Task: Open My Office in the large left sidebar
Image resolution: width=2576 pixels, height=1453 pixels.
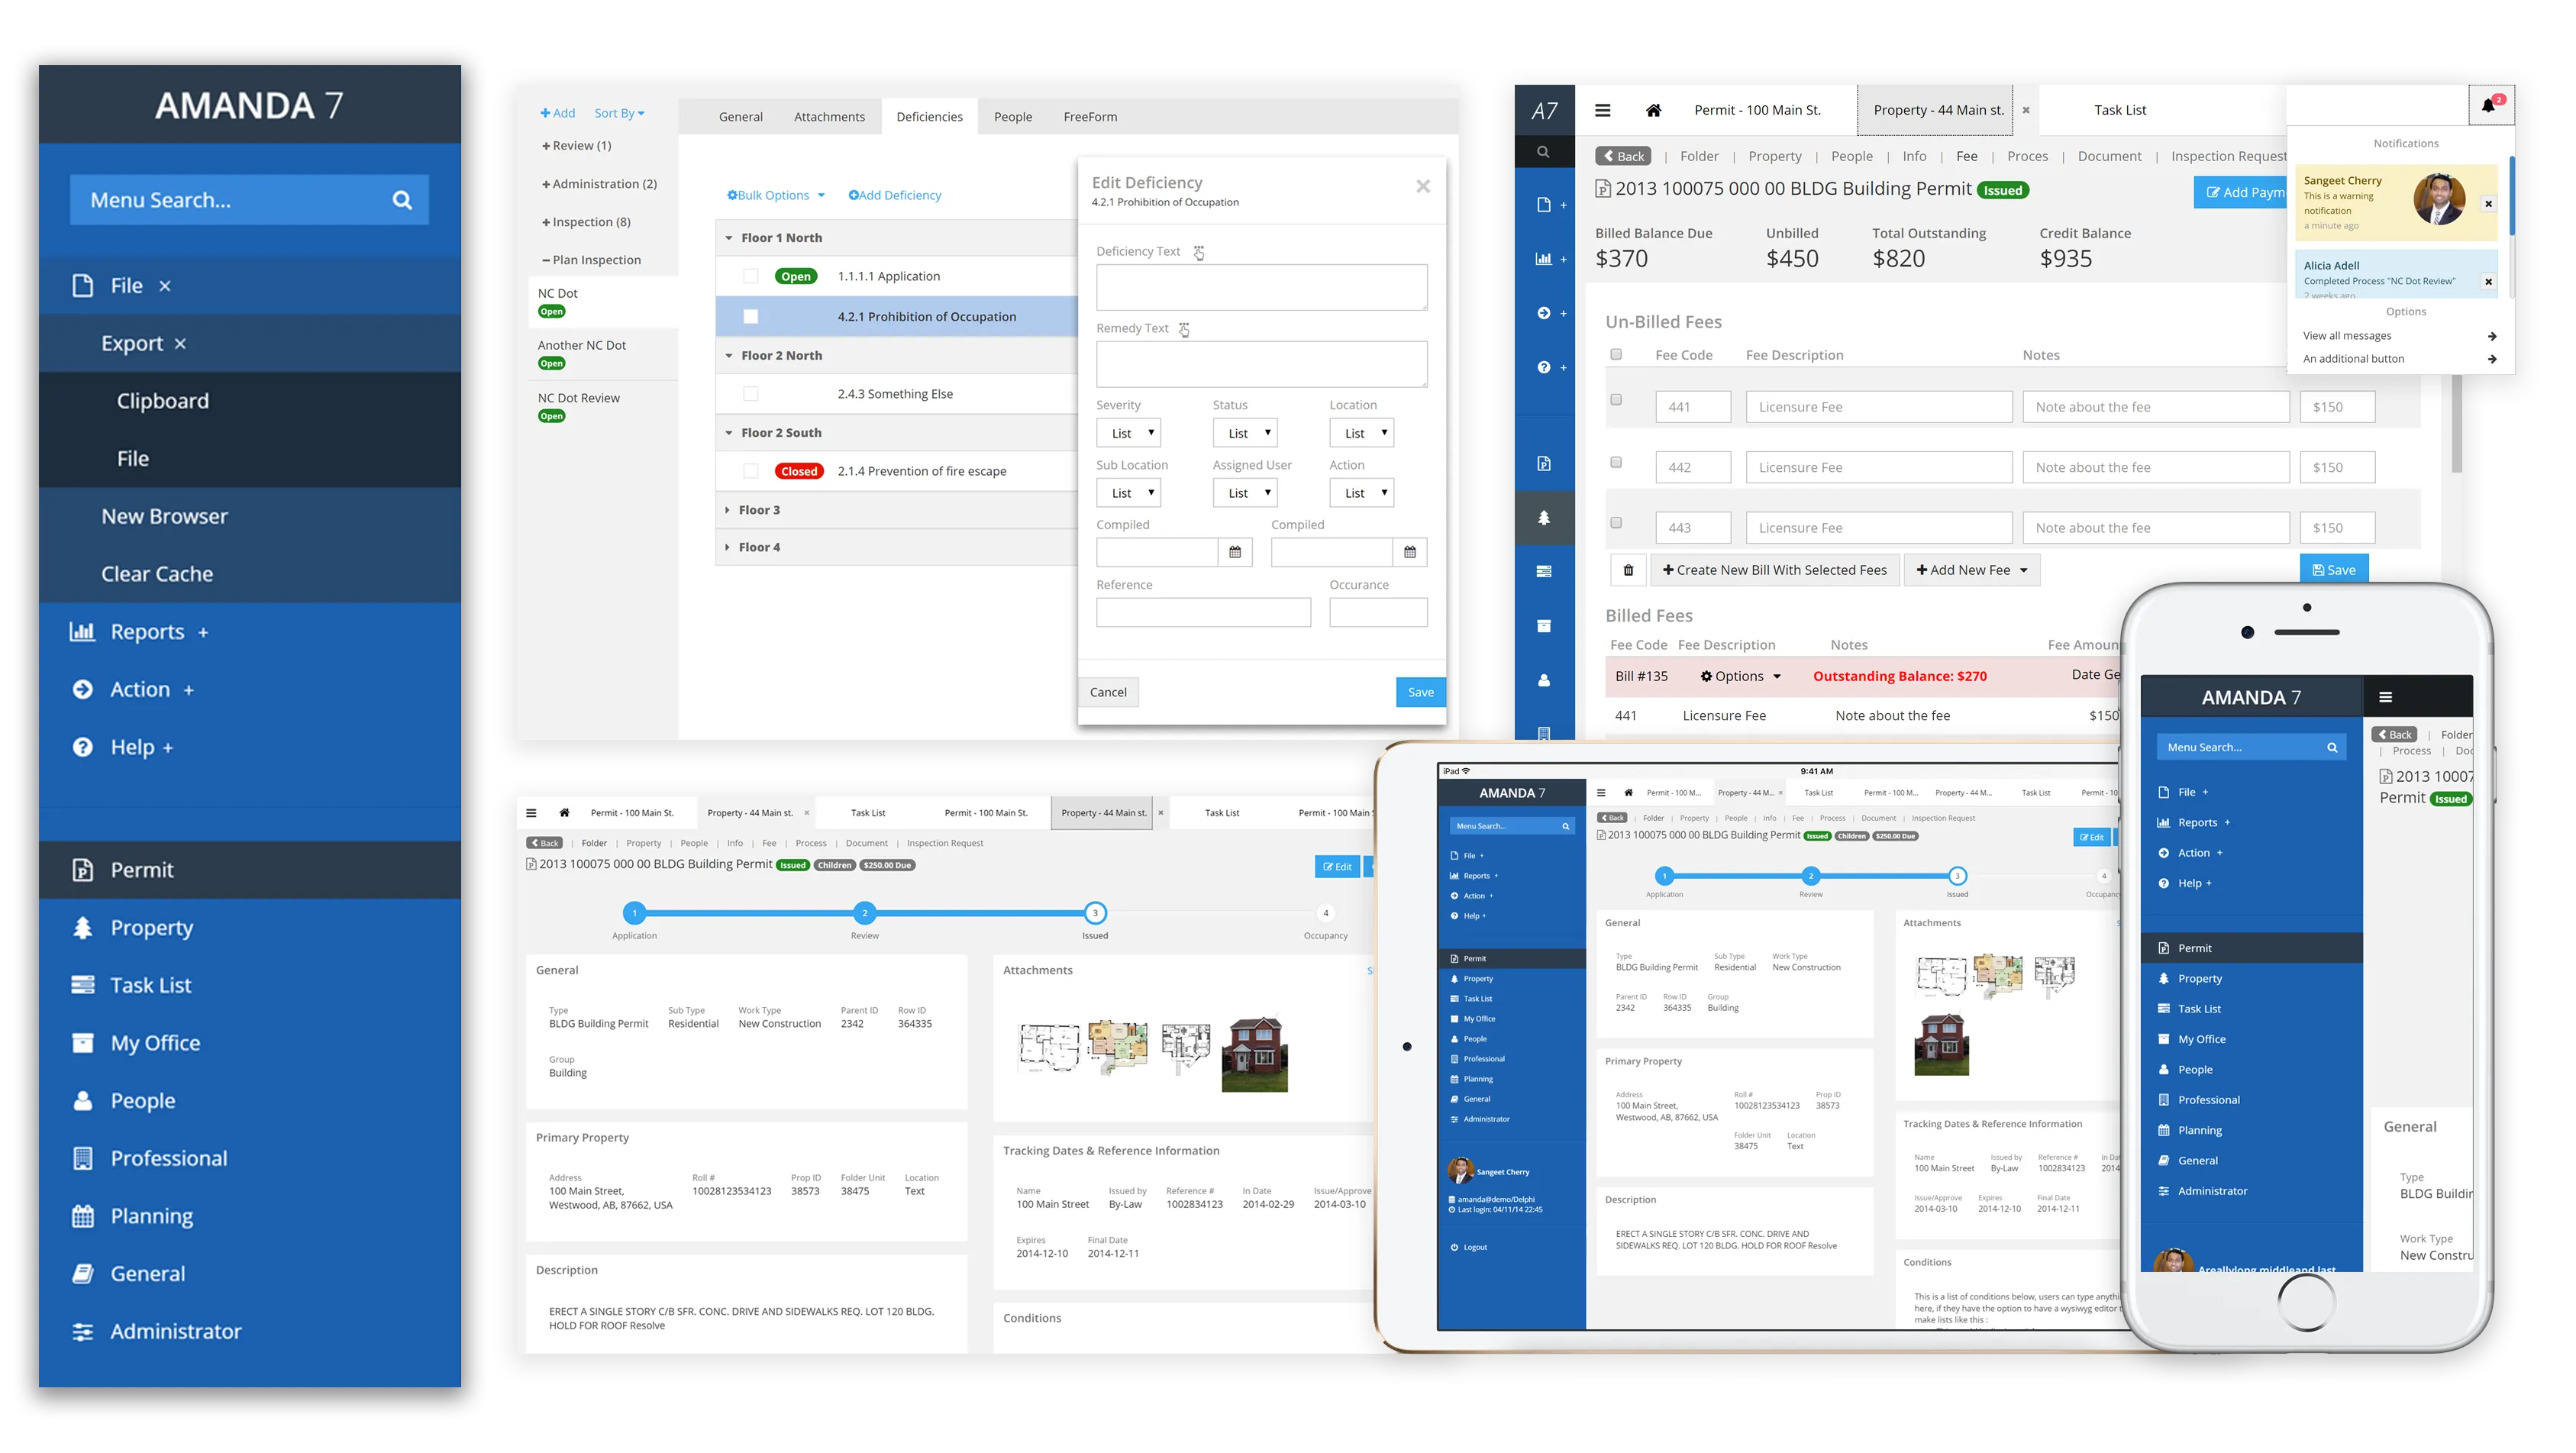Action: 250,1043
